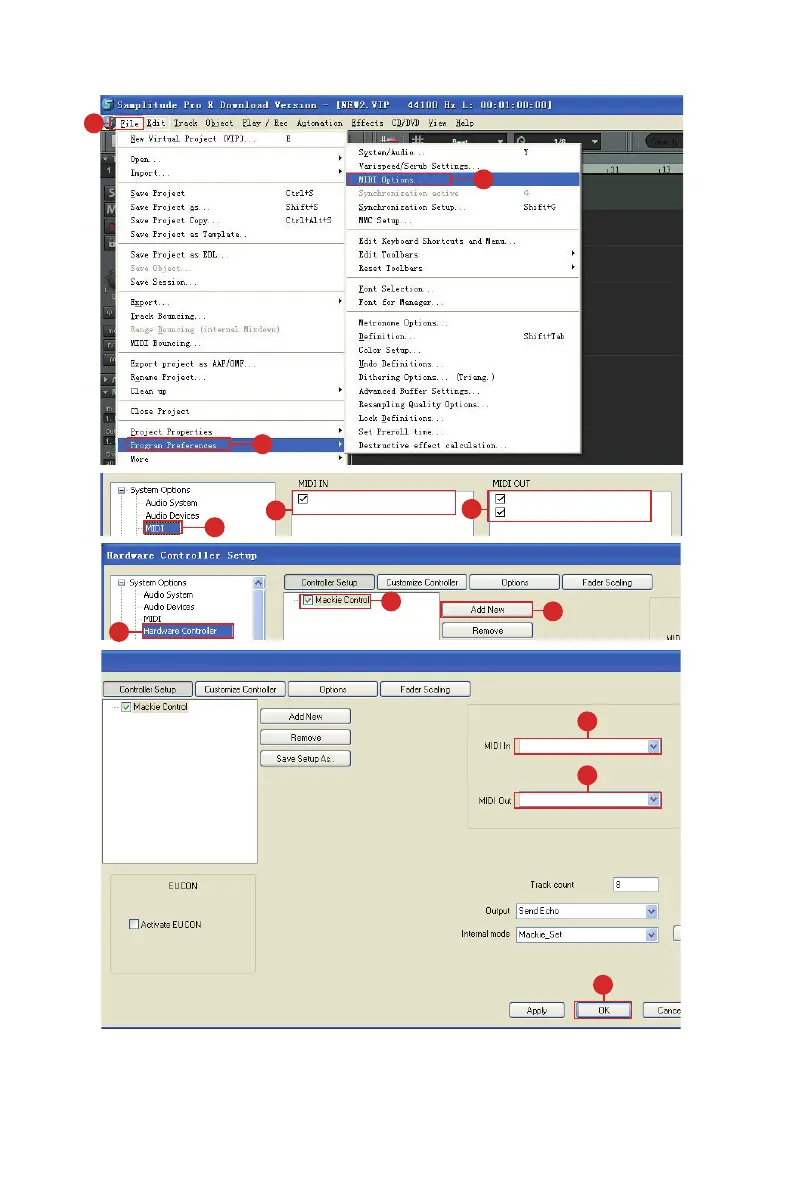The width and height of the screenshot is (808, 1191).
Task: Choose Dithering Options entry
Action: point(462,378)
